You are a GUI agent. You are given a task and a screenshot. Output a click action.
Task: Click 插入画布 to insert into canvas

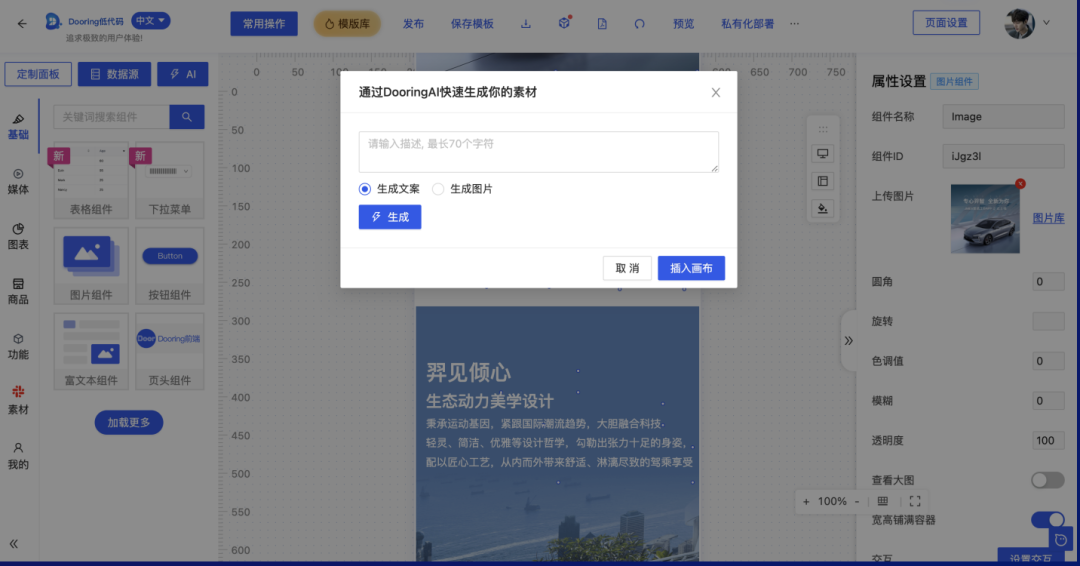691,268
